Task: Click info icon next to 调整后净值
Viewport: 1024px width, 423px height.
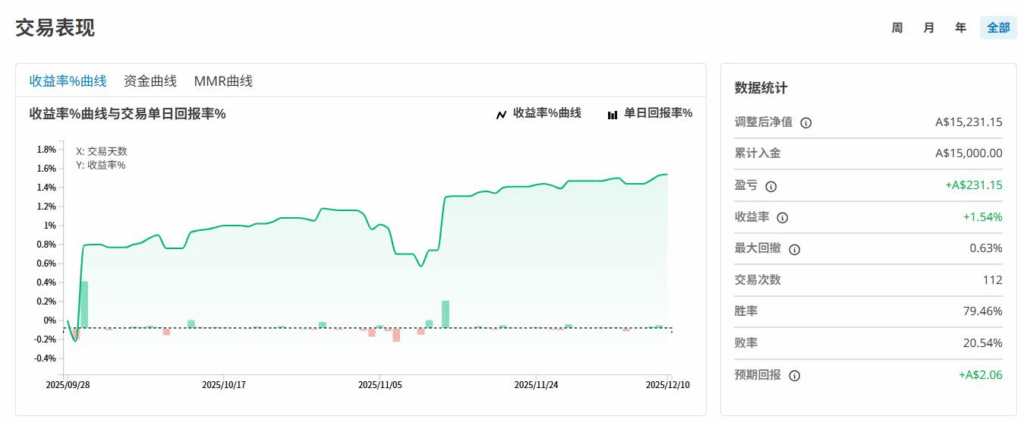Action: tap(806, 122)
